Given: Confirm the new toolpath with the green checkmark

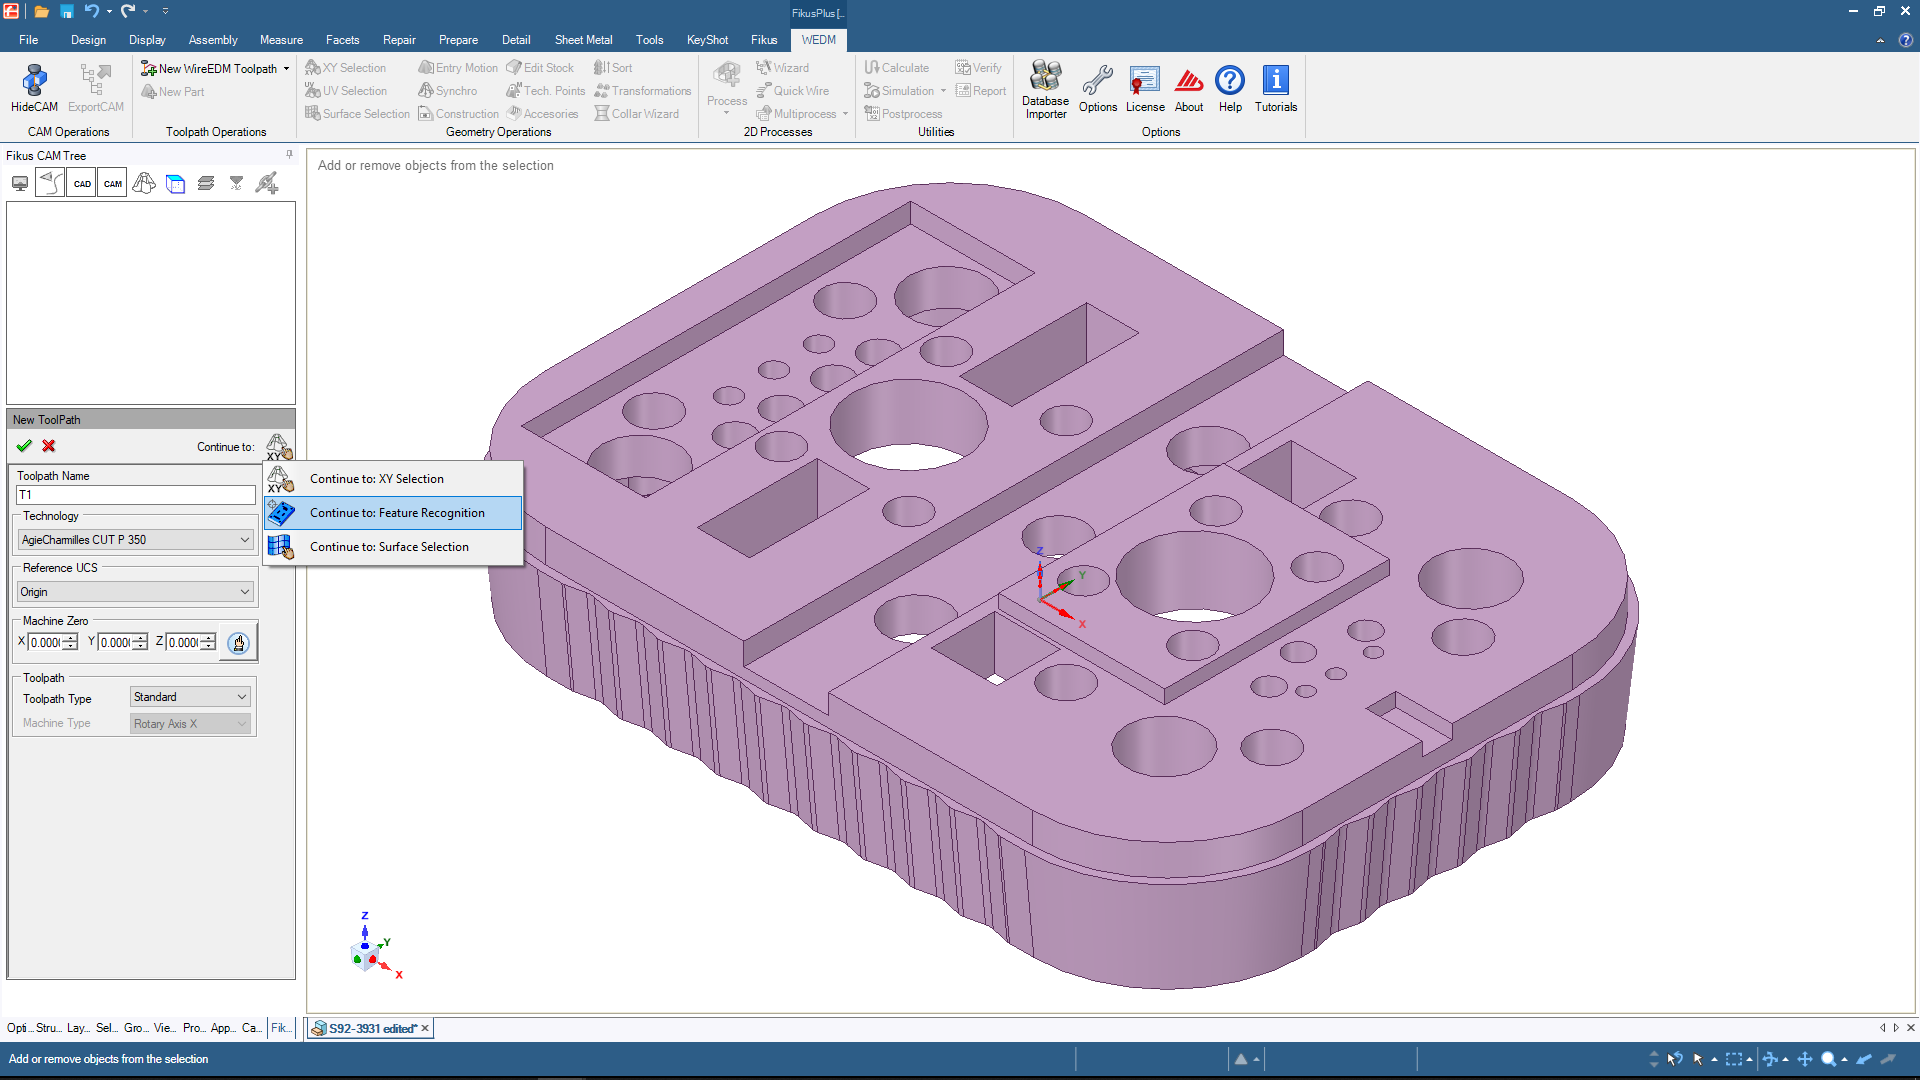Looking at the screenshot, I should [24, 446].
